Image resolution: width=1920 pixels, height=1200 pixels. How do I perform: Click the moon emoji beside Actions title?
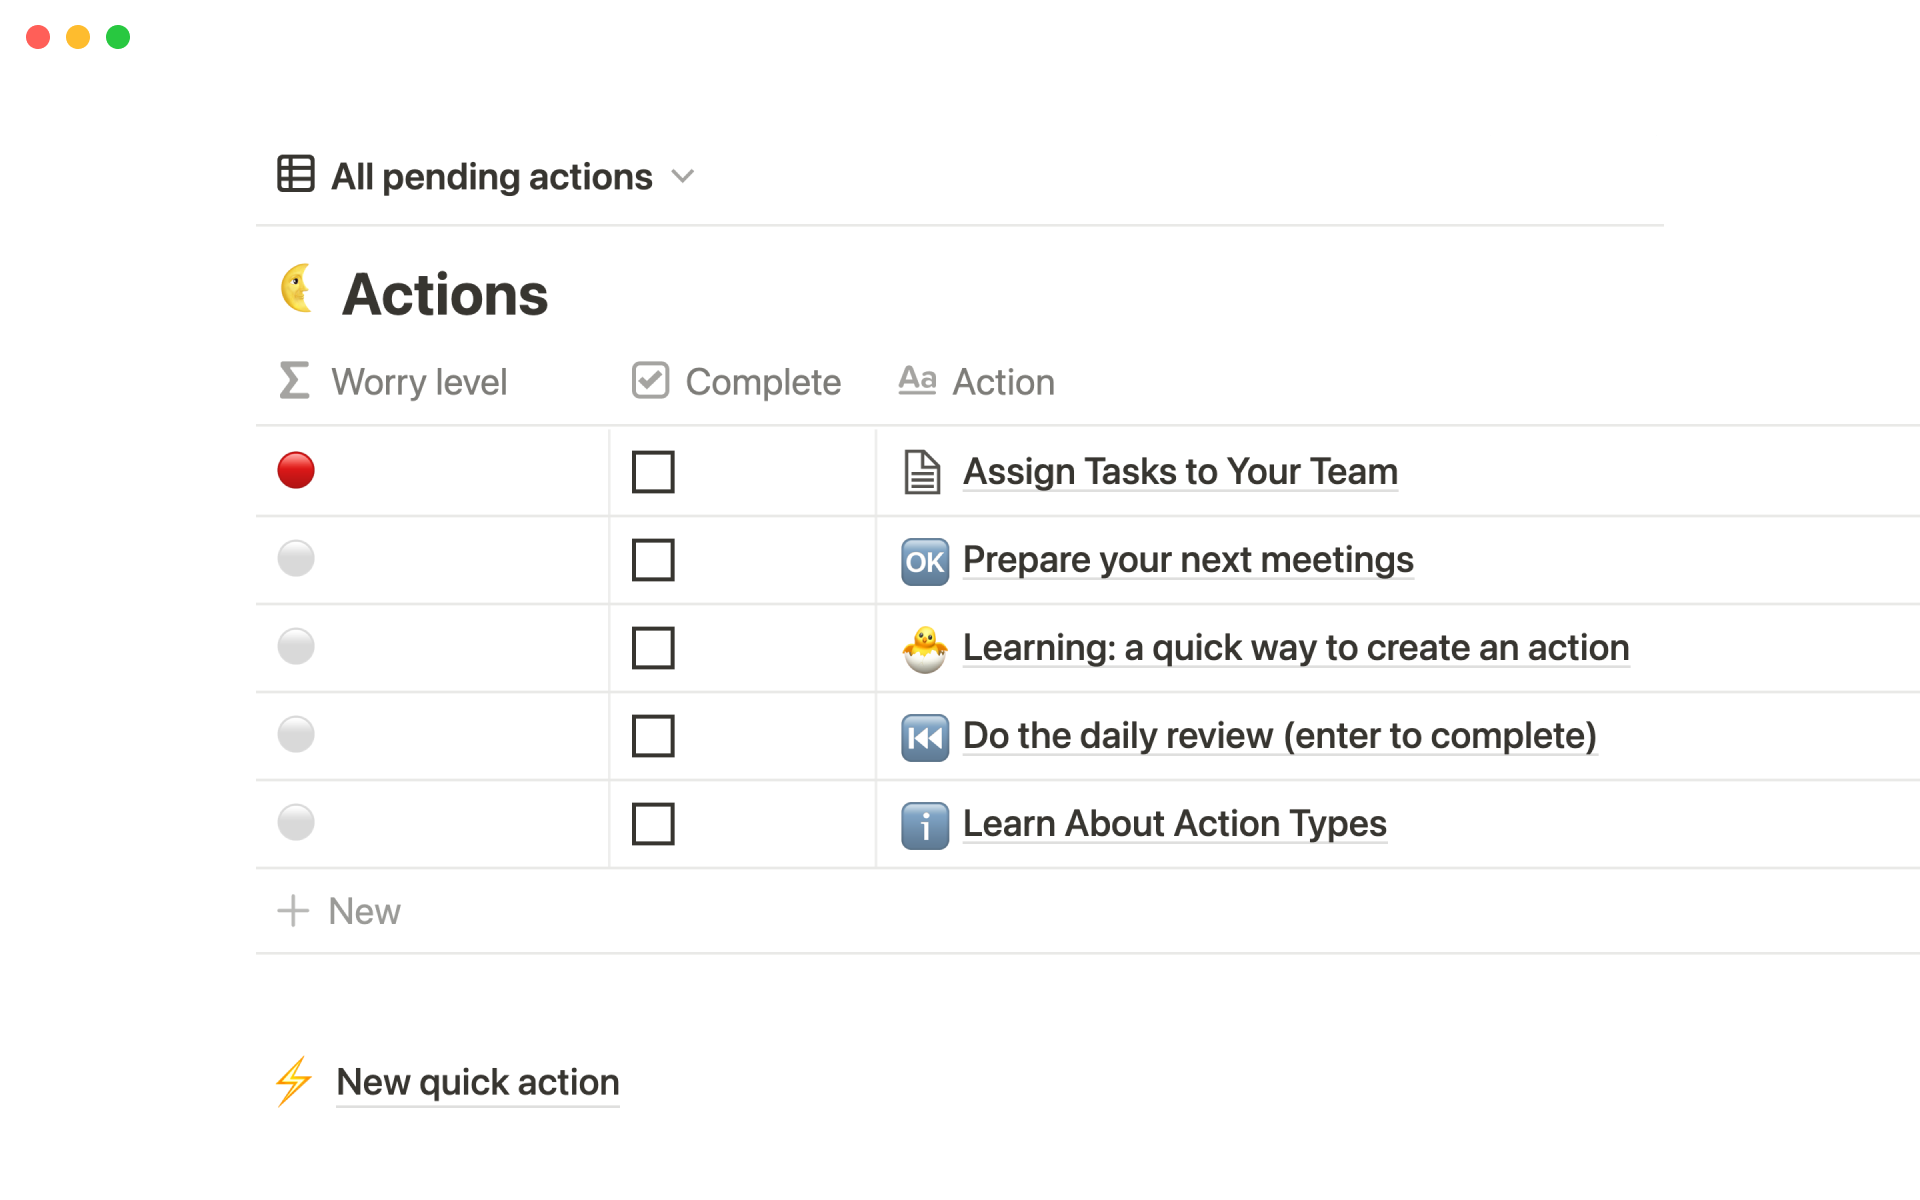(x=297, y=290)
